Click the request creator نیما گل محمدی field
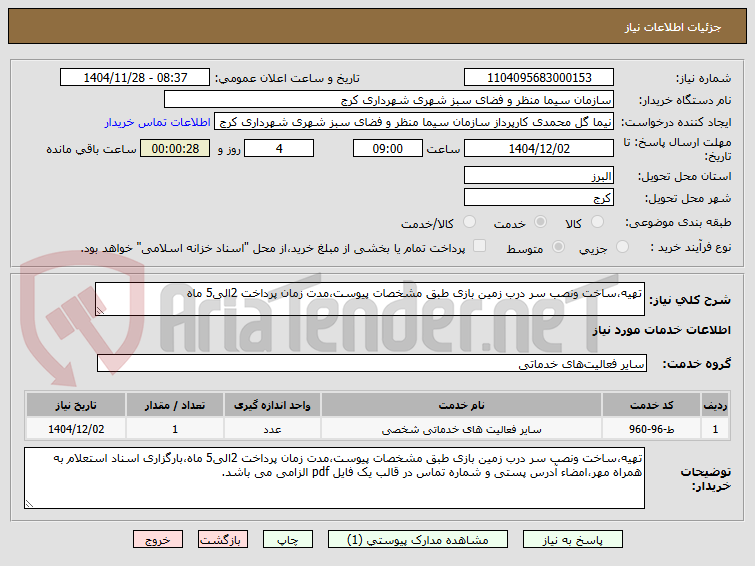Viewport: 755px width, 566px height. [414, 122]
